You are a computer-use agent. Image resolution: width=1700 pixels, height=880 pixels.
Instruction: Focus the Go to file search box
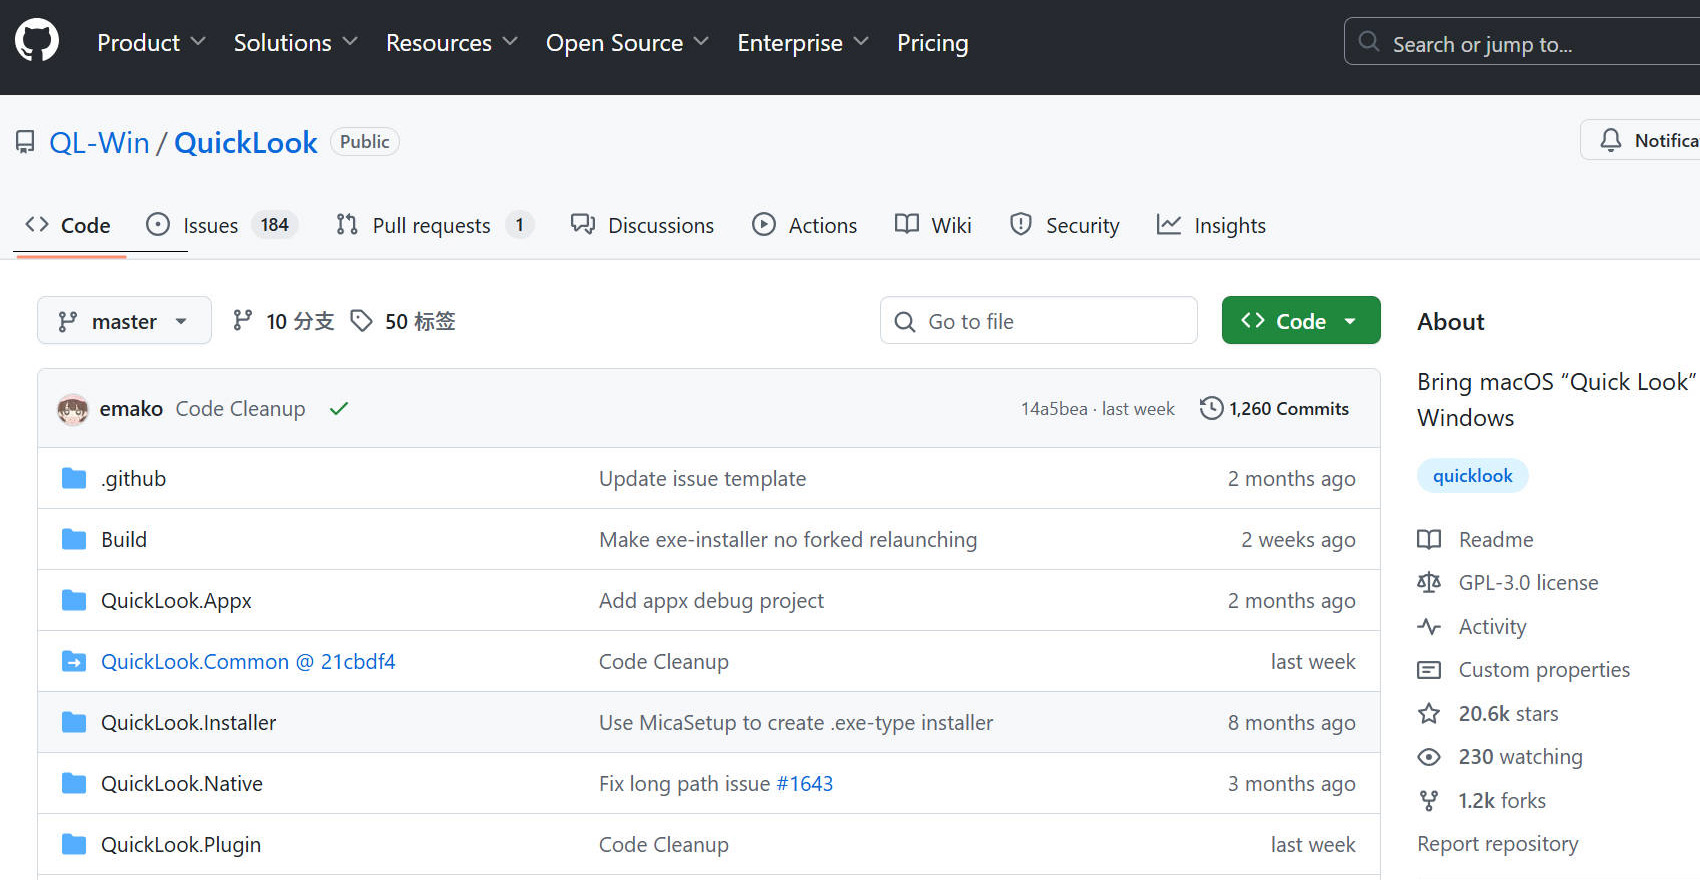[1038, 321]
